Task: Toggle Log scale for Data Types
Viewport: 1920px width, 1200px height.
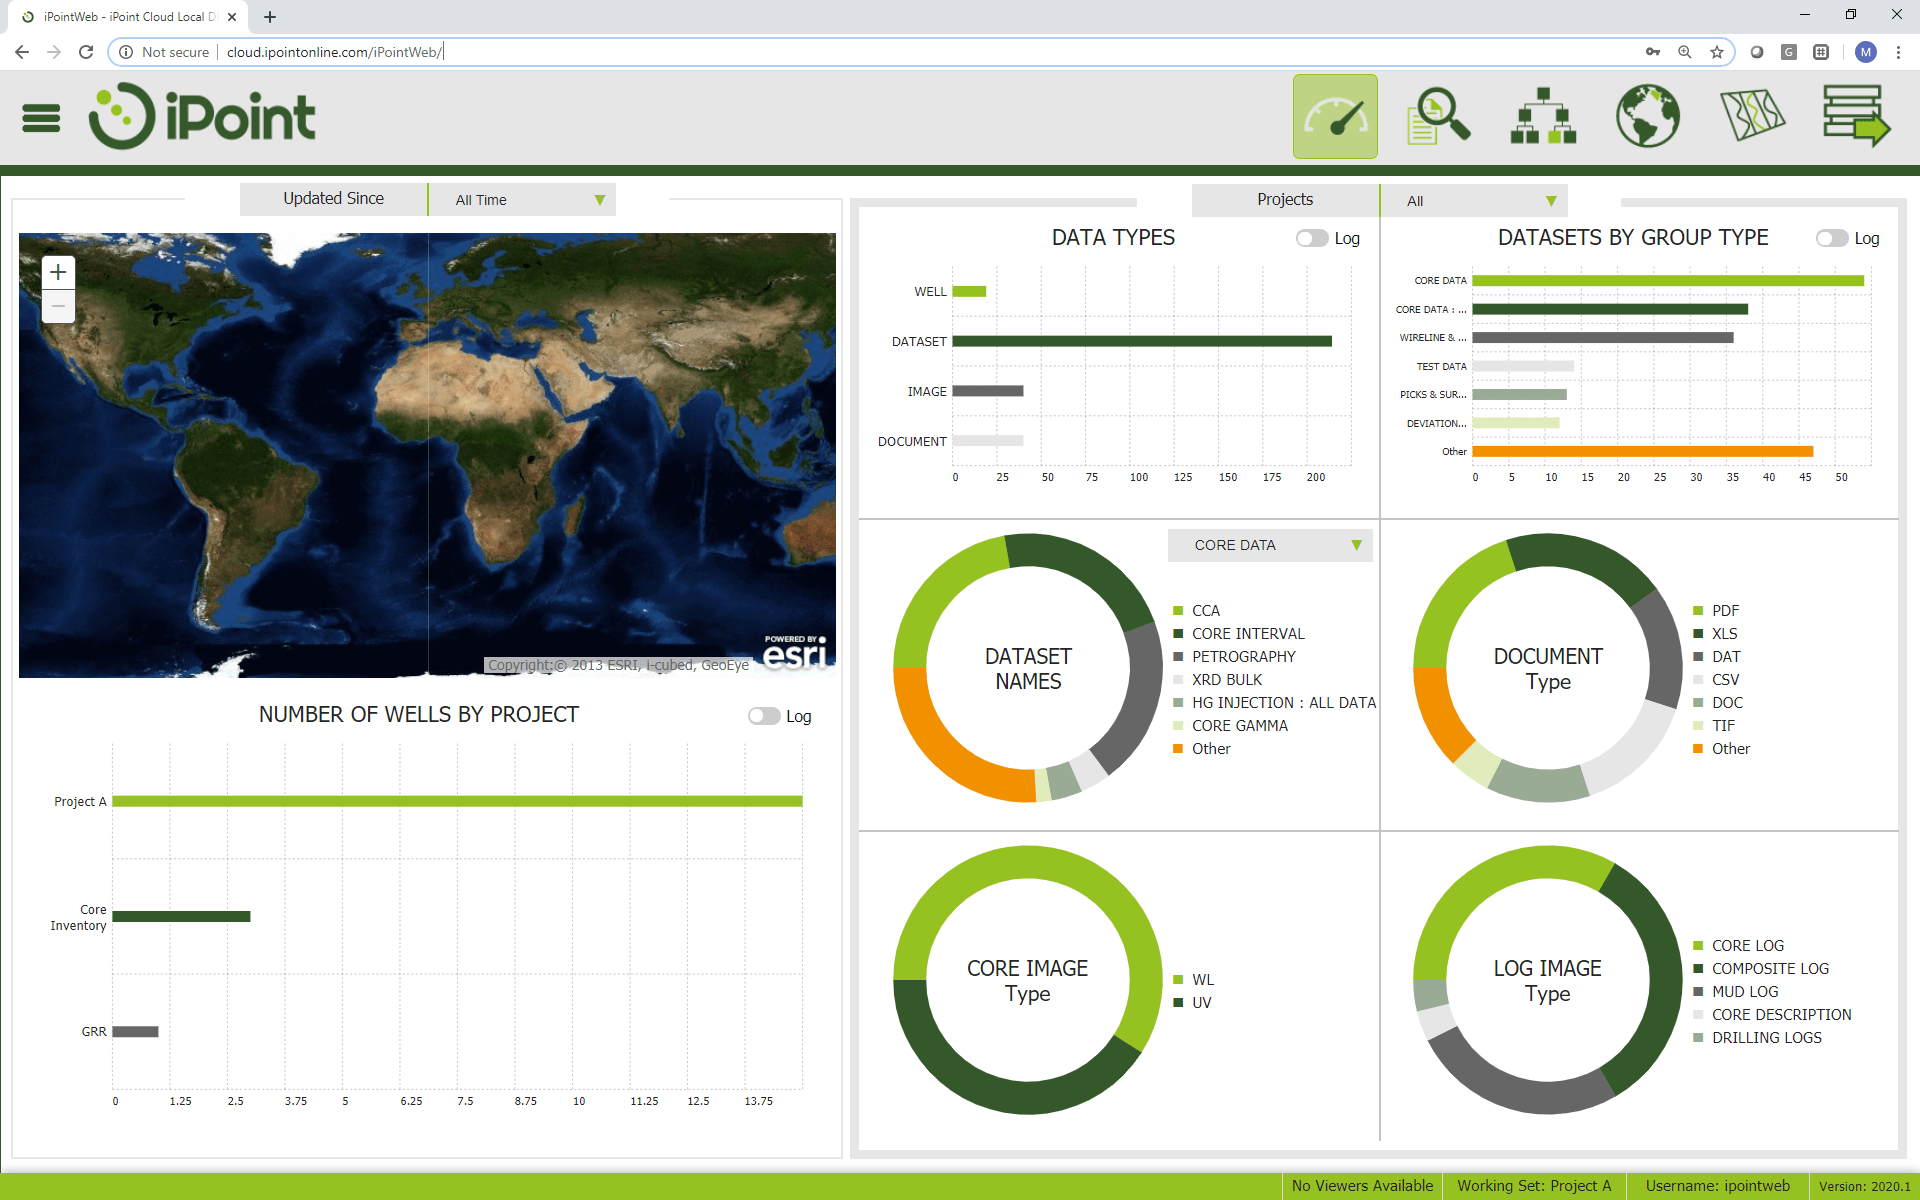Action: point(1312,238)
